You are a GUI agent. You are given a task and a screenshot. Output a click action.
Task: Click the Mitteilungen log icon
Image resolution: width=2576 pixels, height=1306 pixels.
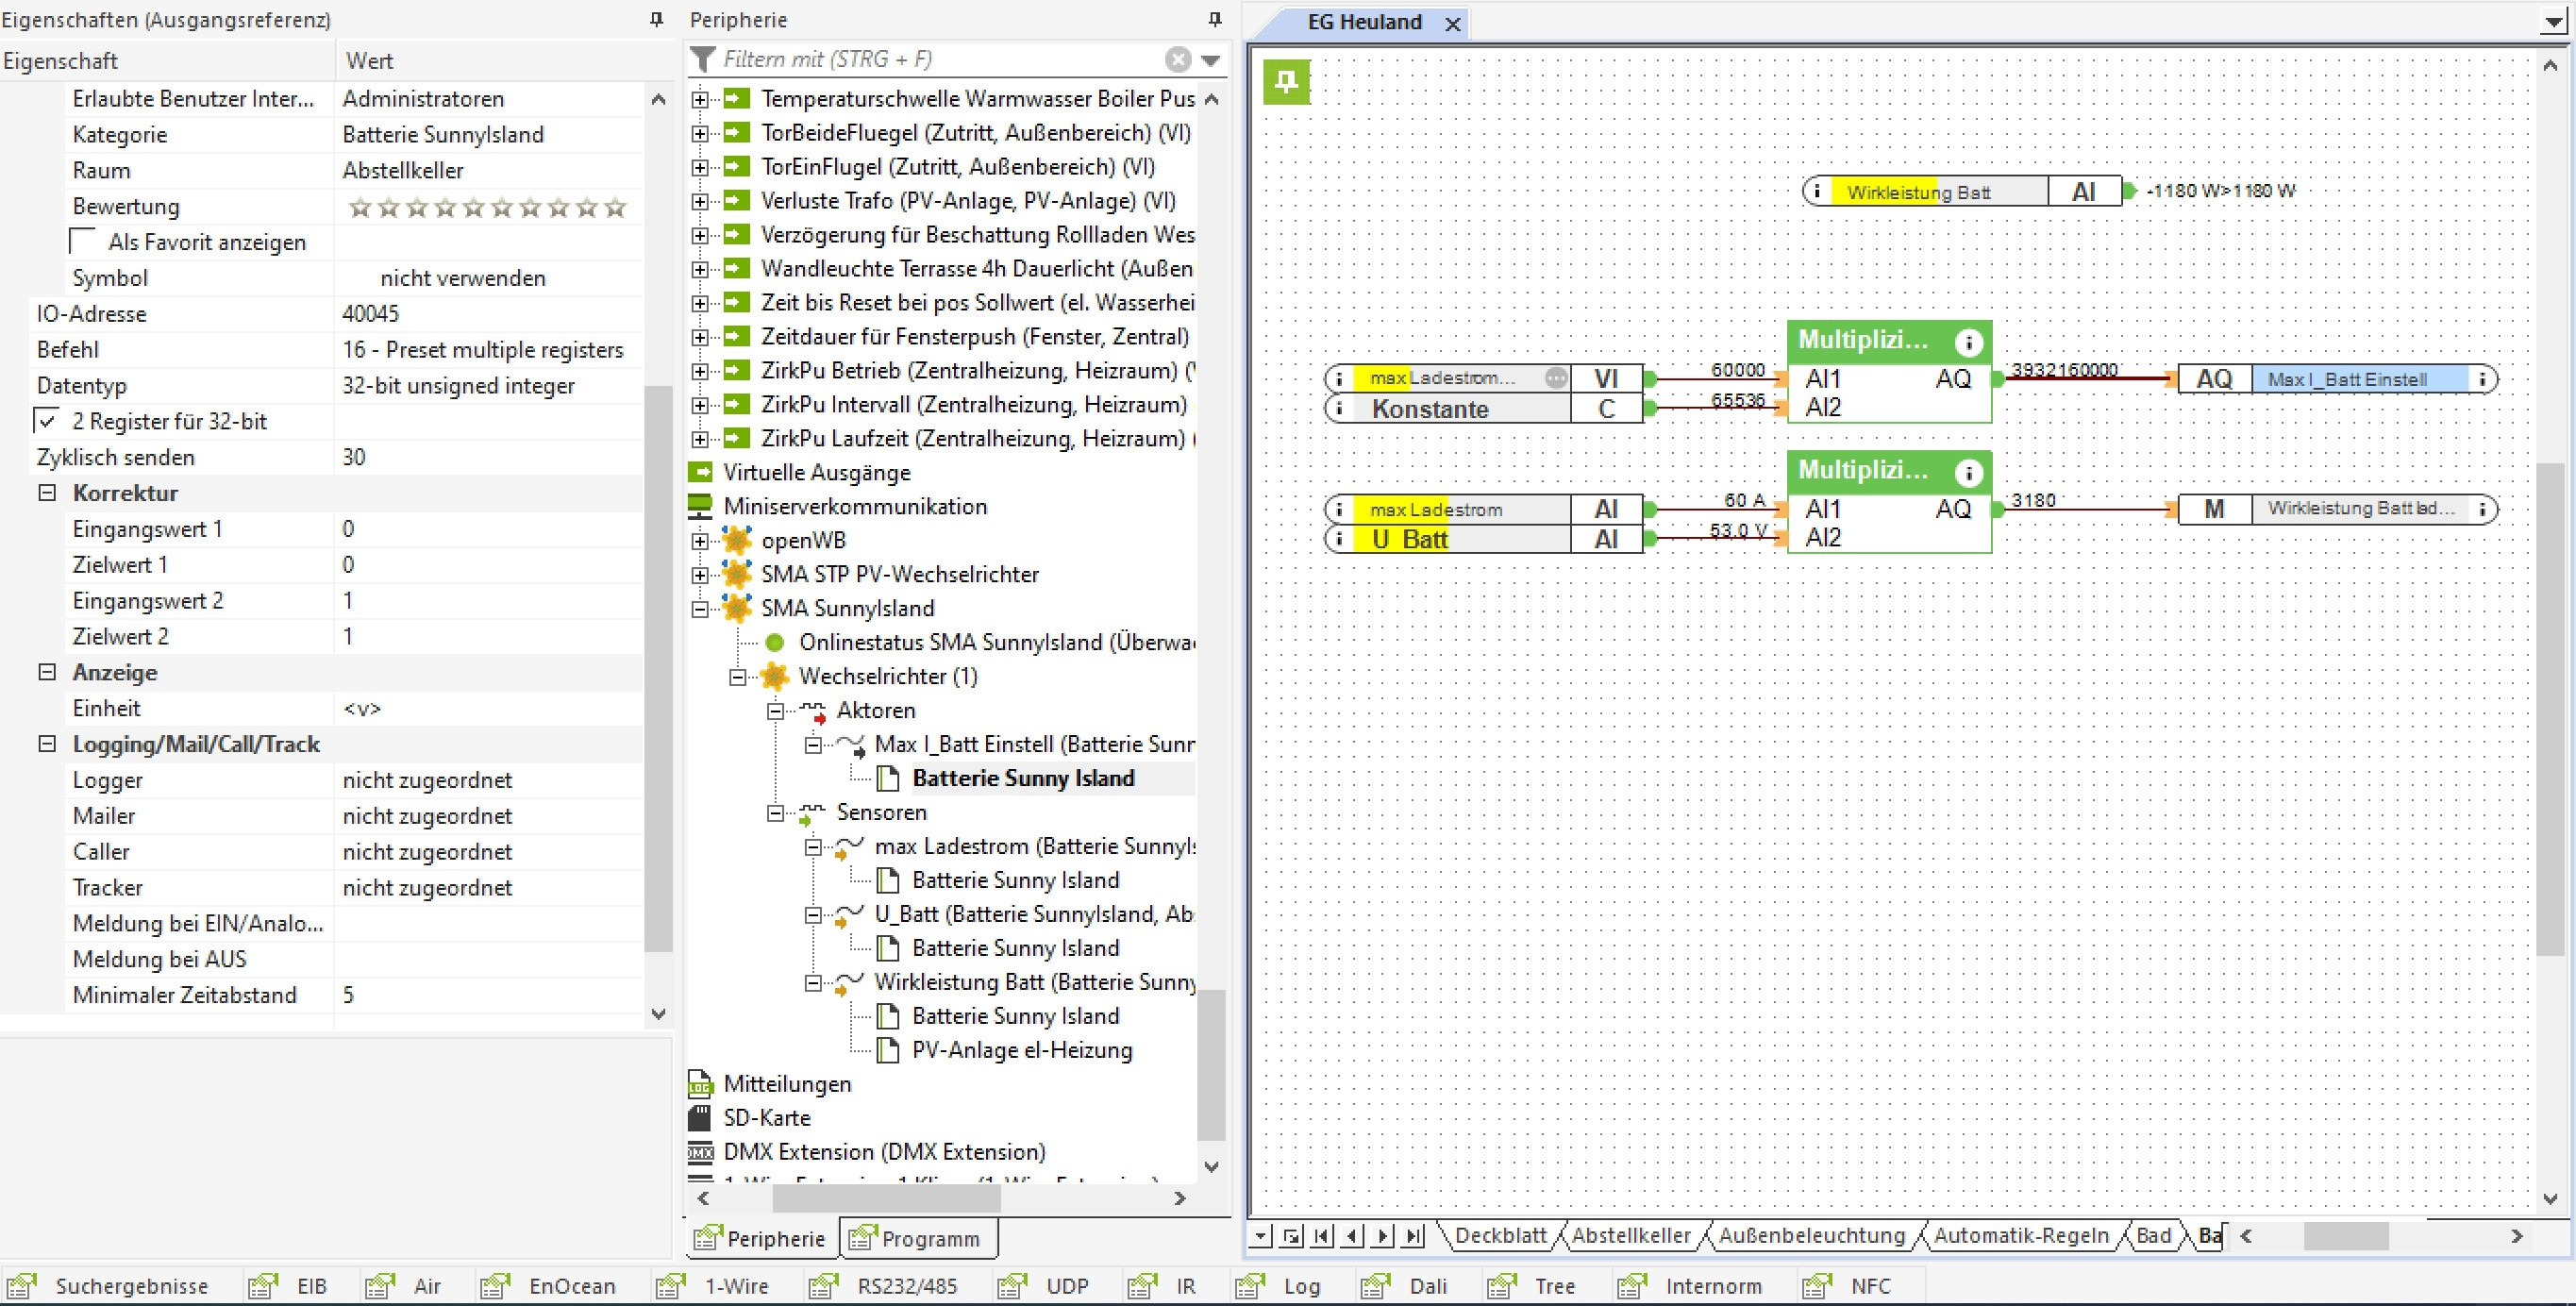coord(700,1084)
